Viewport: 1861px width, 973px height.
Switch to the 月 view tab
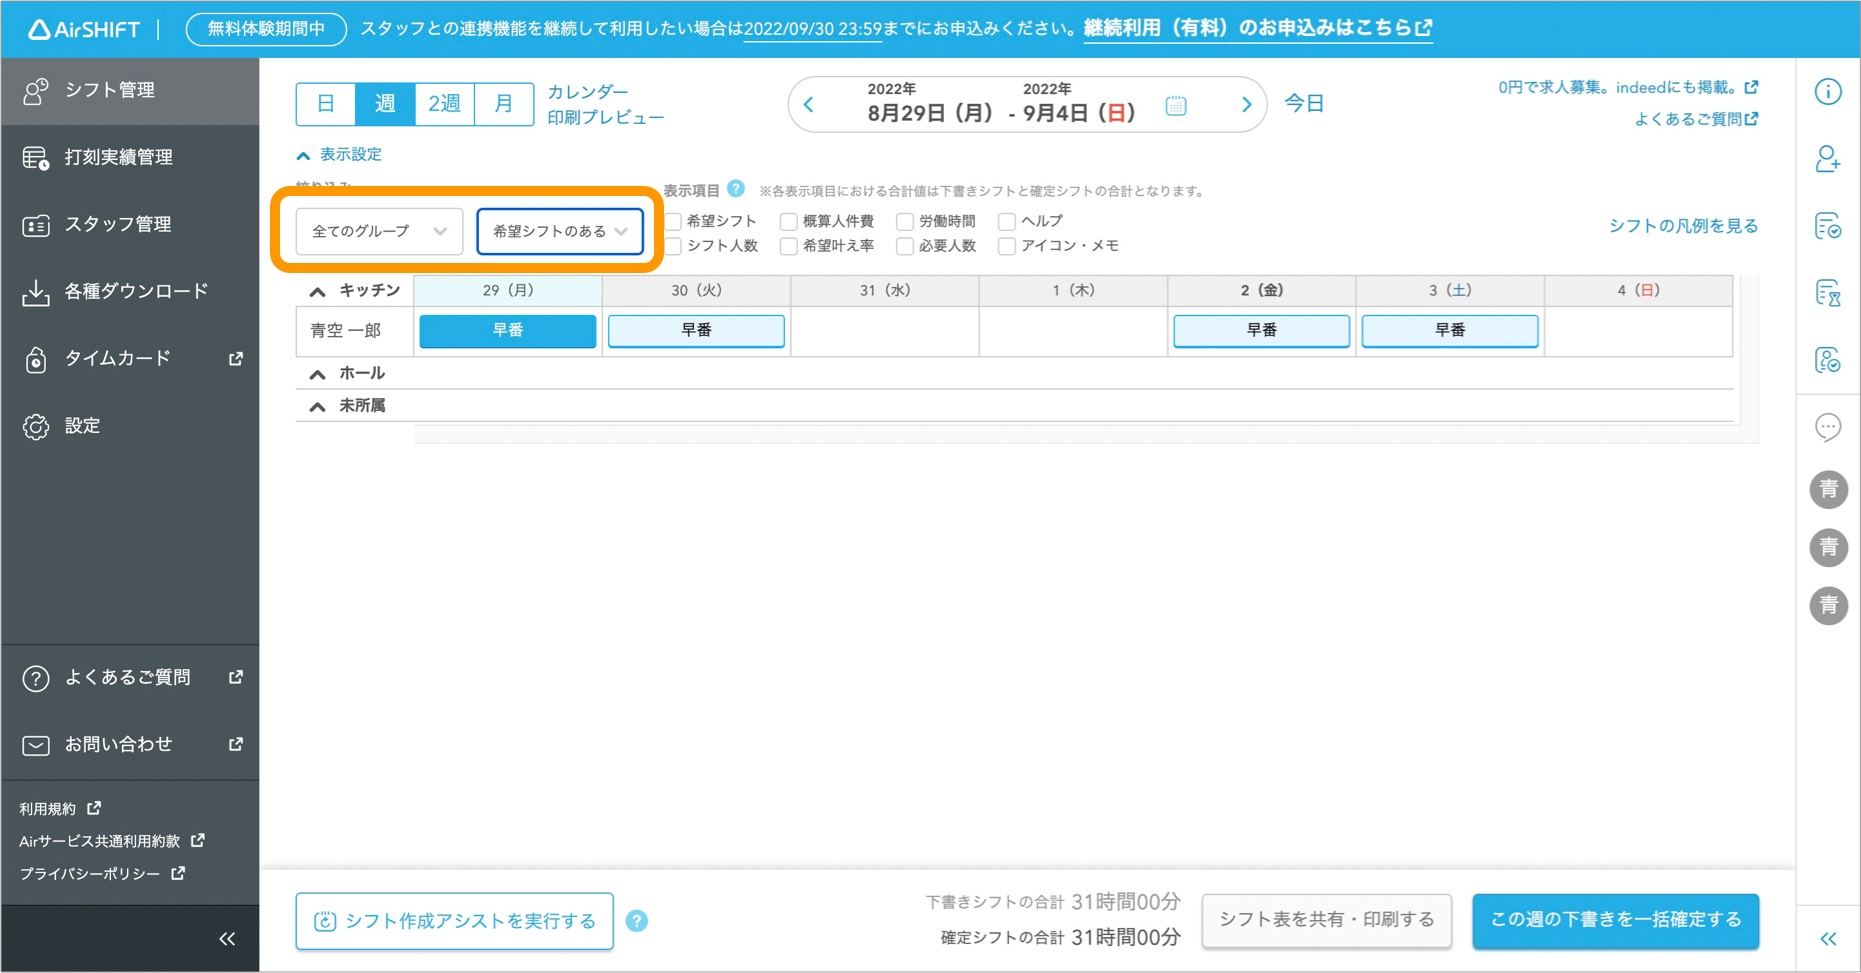[x=503, y=103]
